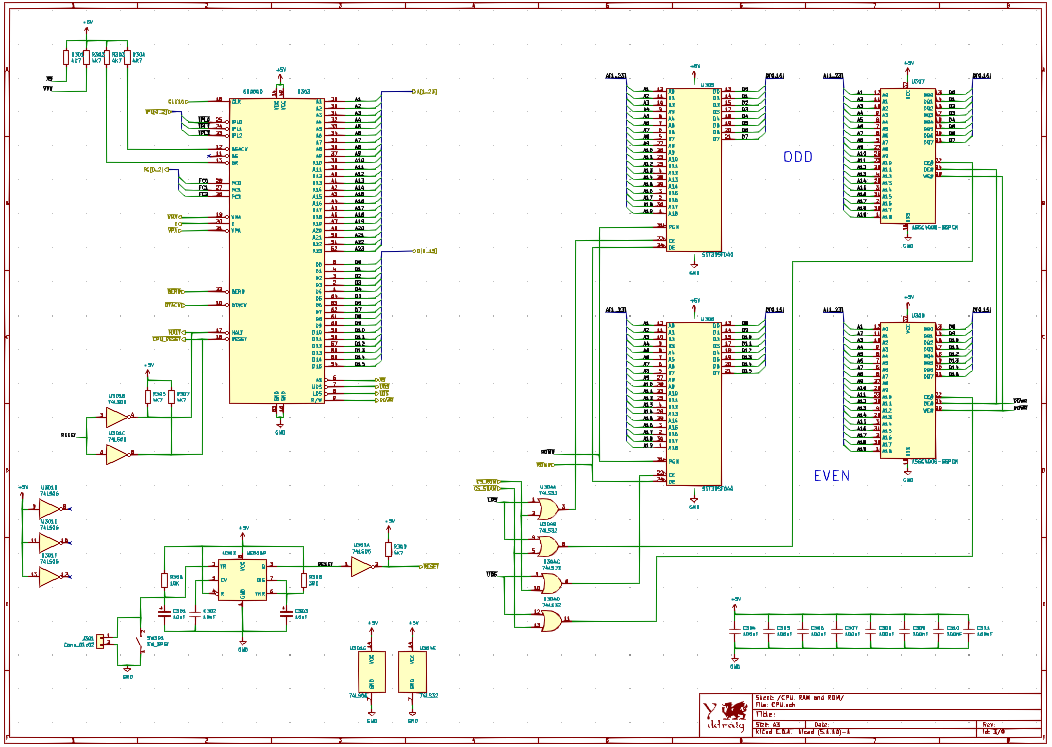
Task: Select the blue ODD text note
Action: (x=798, y=156)
